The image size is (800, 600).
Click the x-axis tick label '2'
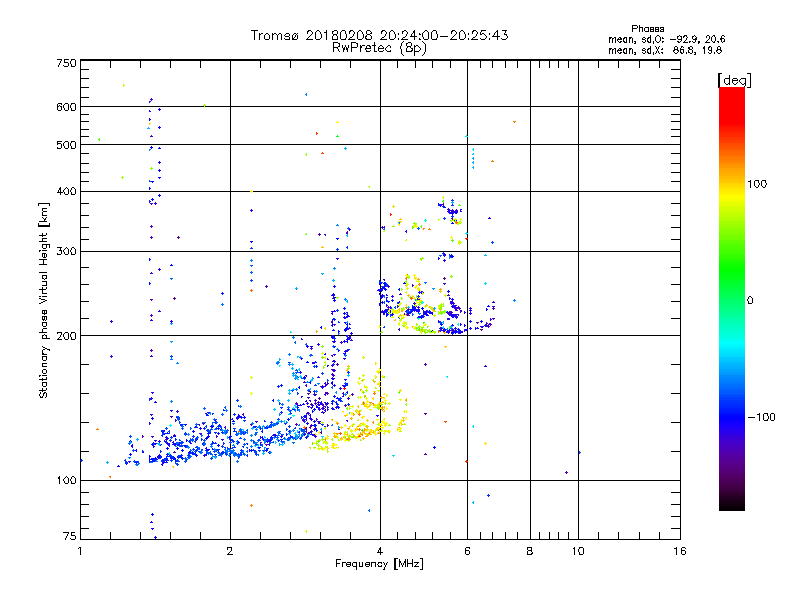pos(230,551)
